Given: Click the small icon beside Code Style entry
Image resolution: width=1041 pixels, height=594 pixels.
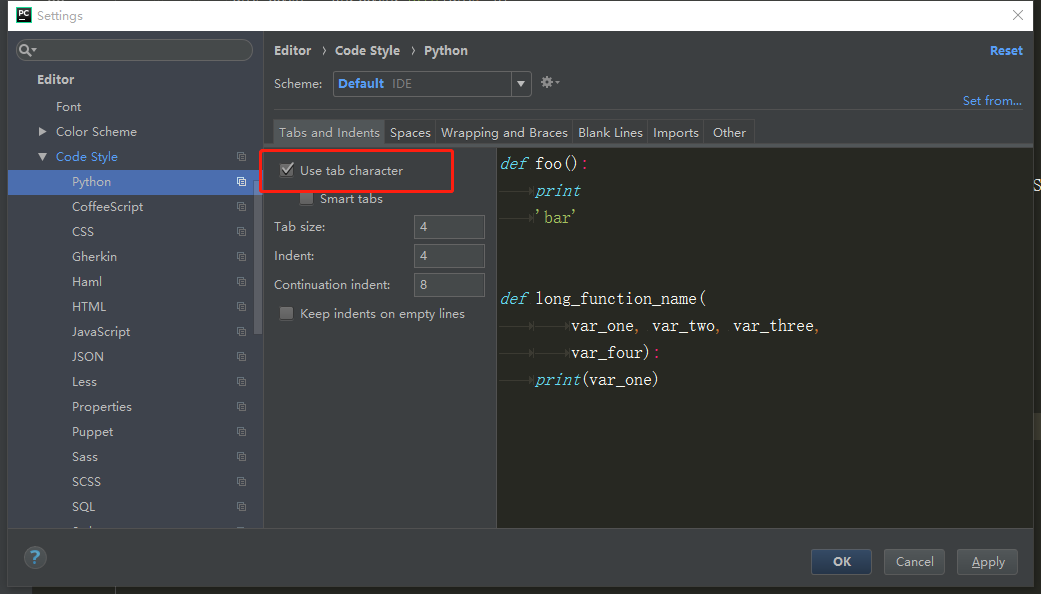Looking at the screenshot, I should [240, 156].
